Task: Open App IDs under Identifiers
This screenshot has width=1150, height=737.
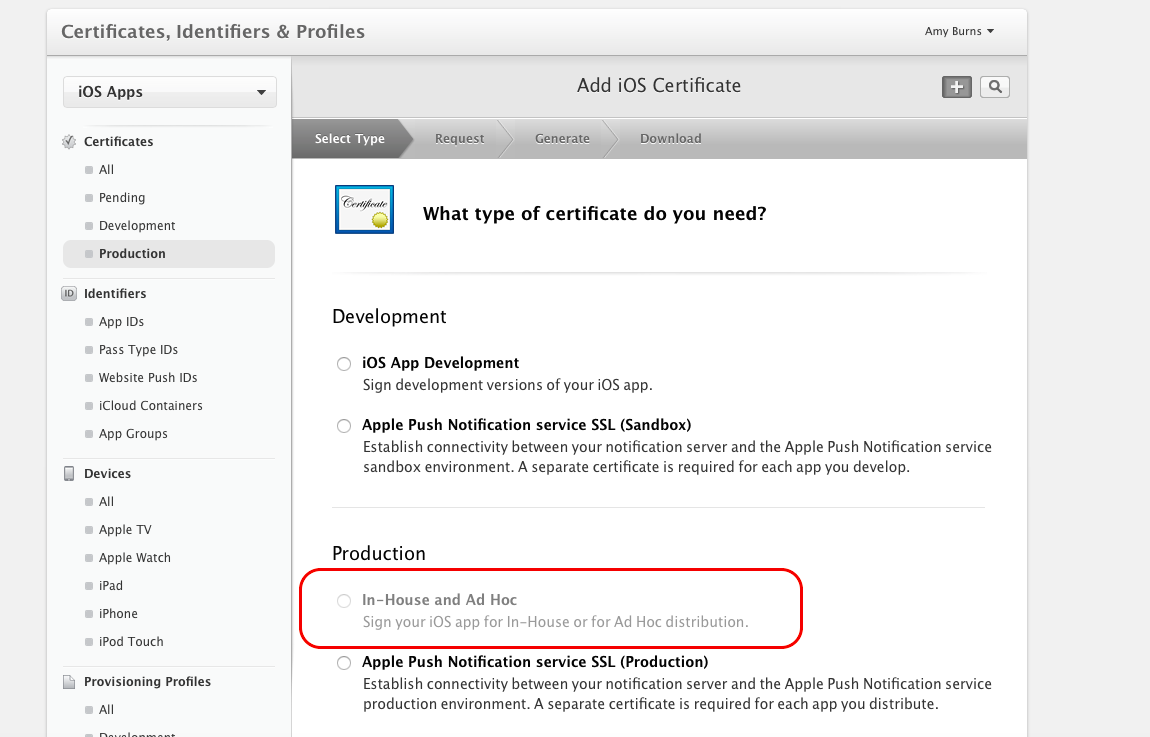Action: click(121, 322)
